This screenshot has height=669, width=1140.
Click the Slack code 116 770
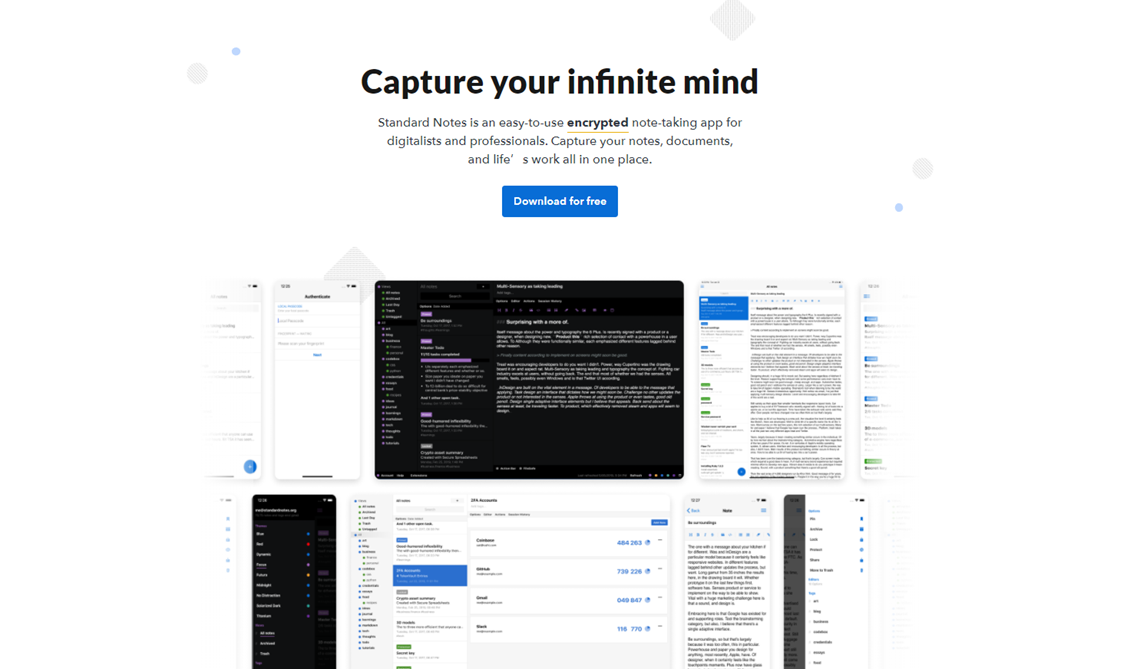(629, 628)
